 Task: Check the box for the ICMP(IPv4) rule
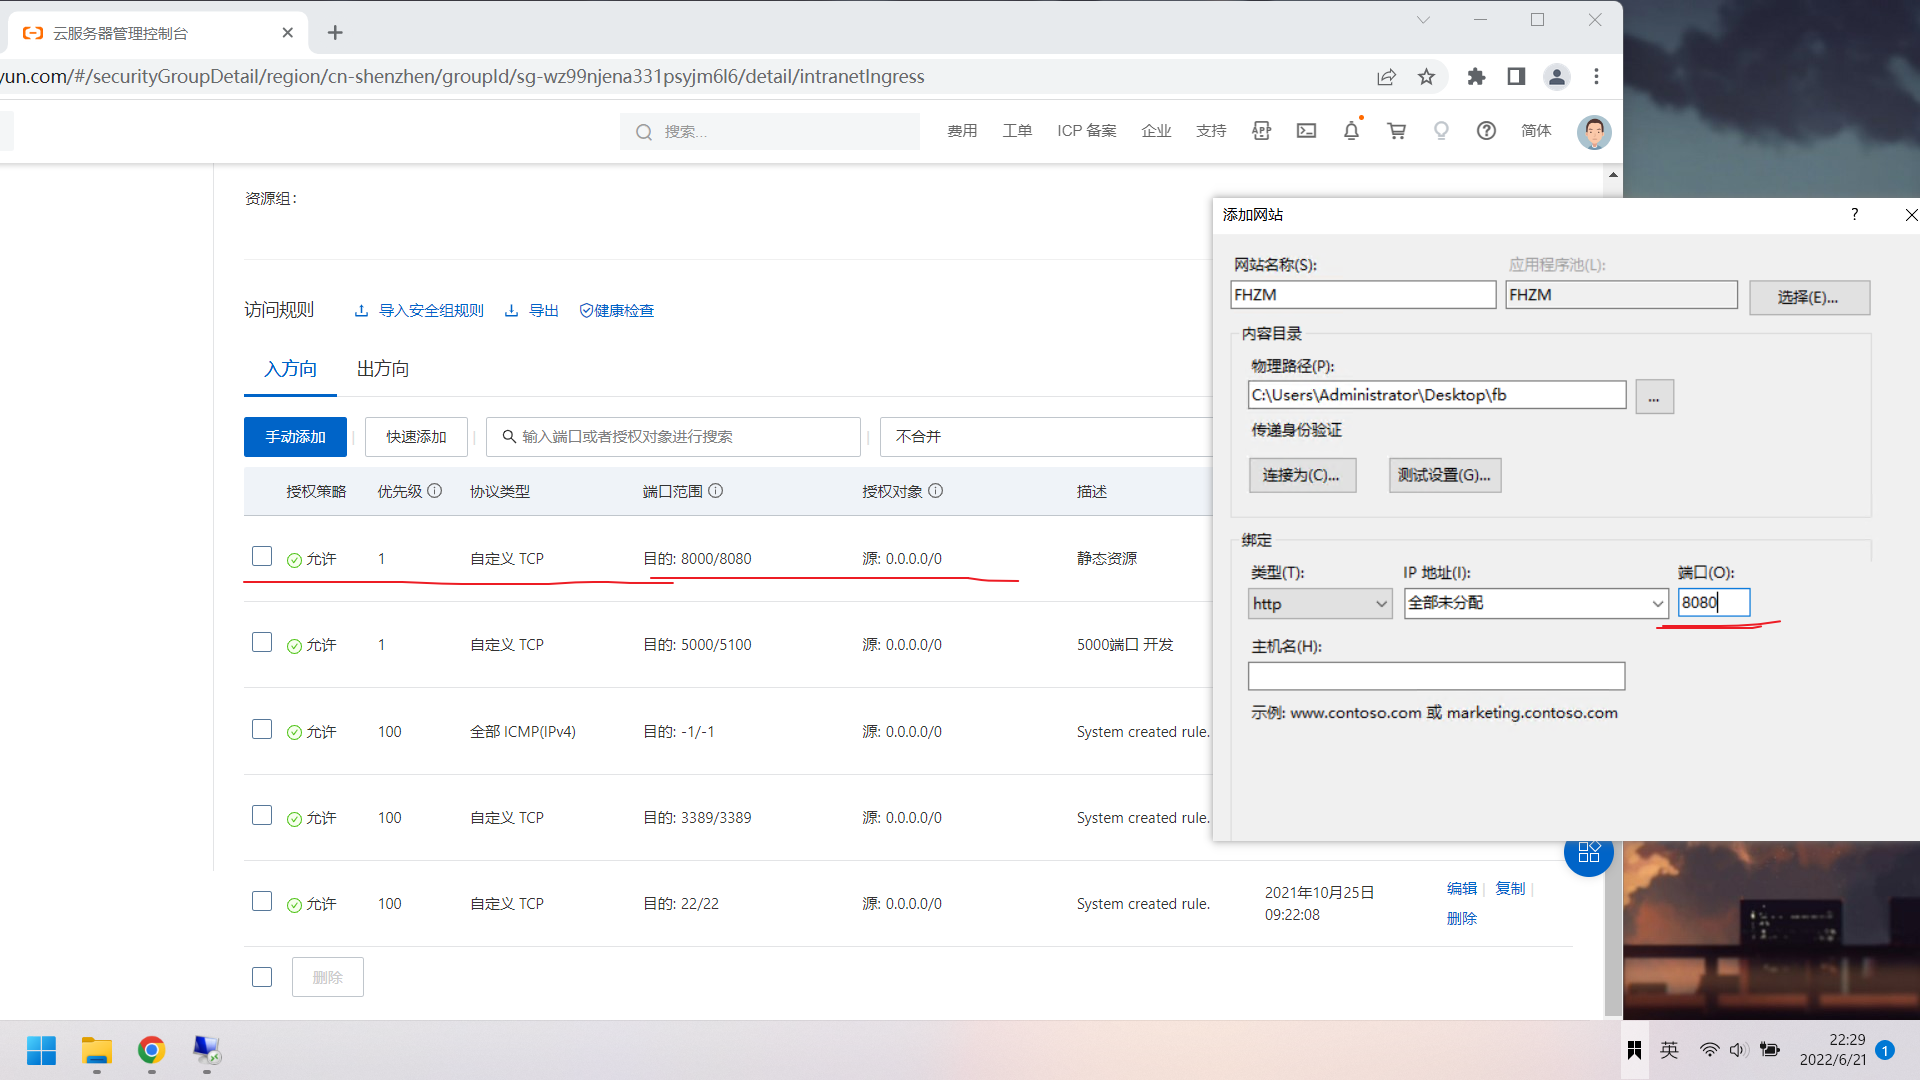point(262,729)
